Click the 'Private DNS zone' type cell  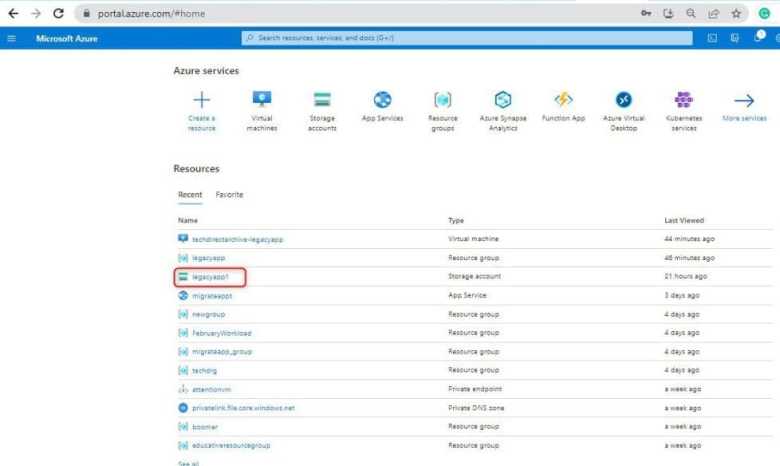476,408
